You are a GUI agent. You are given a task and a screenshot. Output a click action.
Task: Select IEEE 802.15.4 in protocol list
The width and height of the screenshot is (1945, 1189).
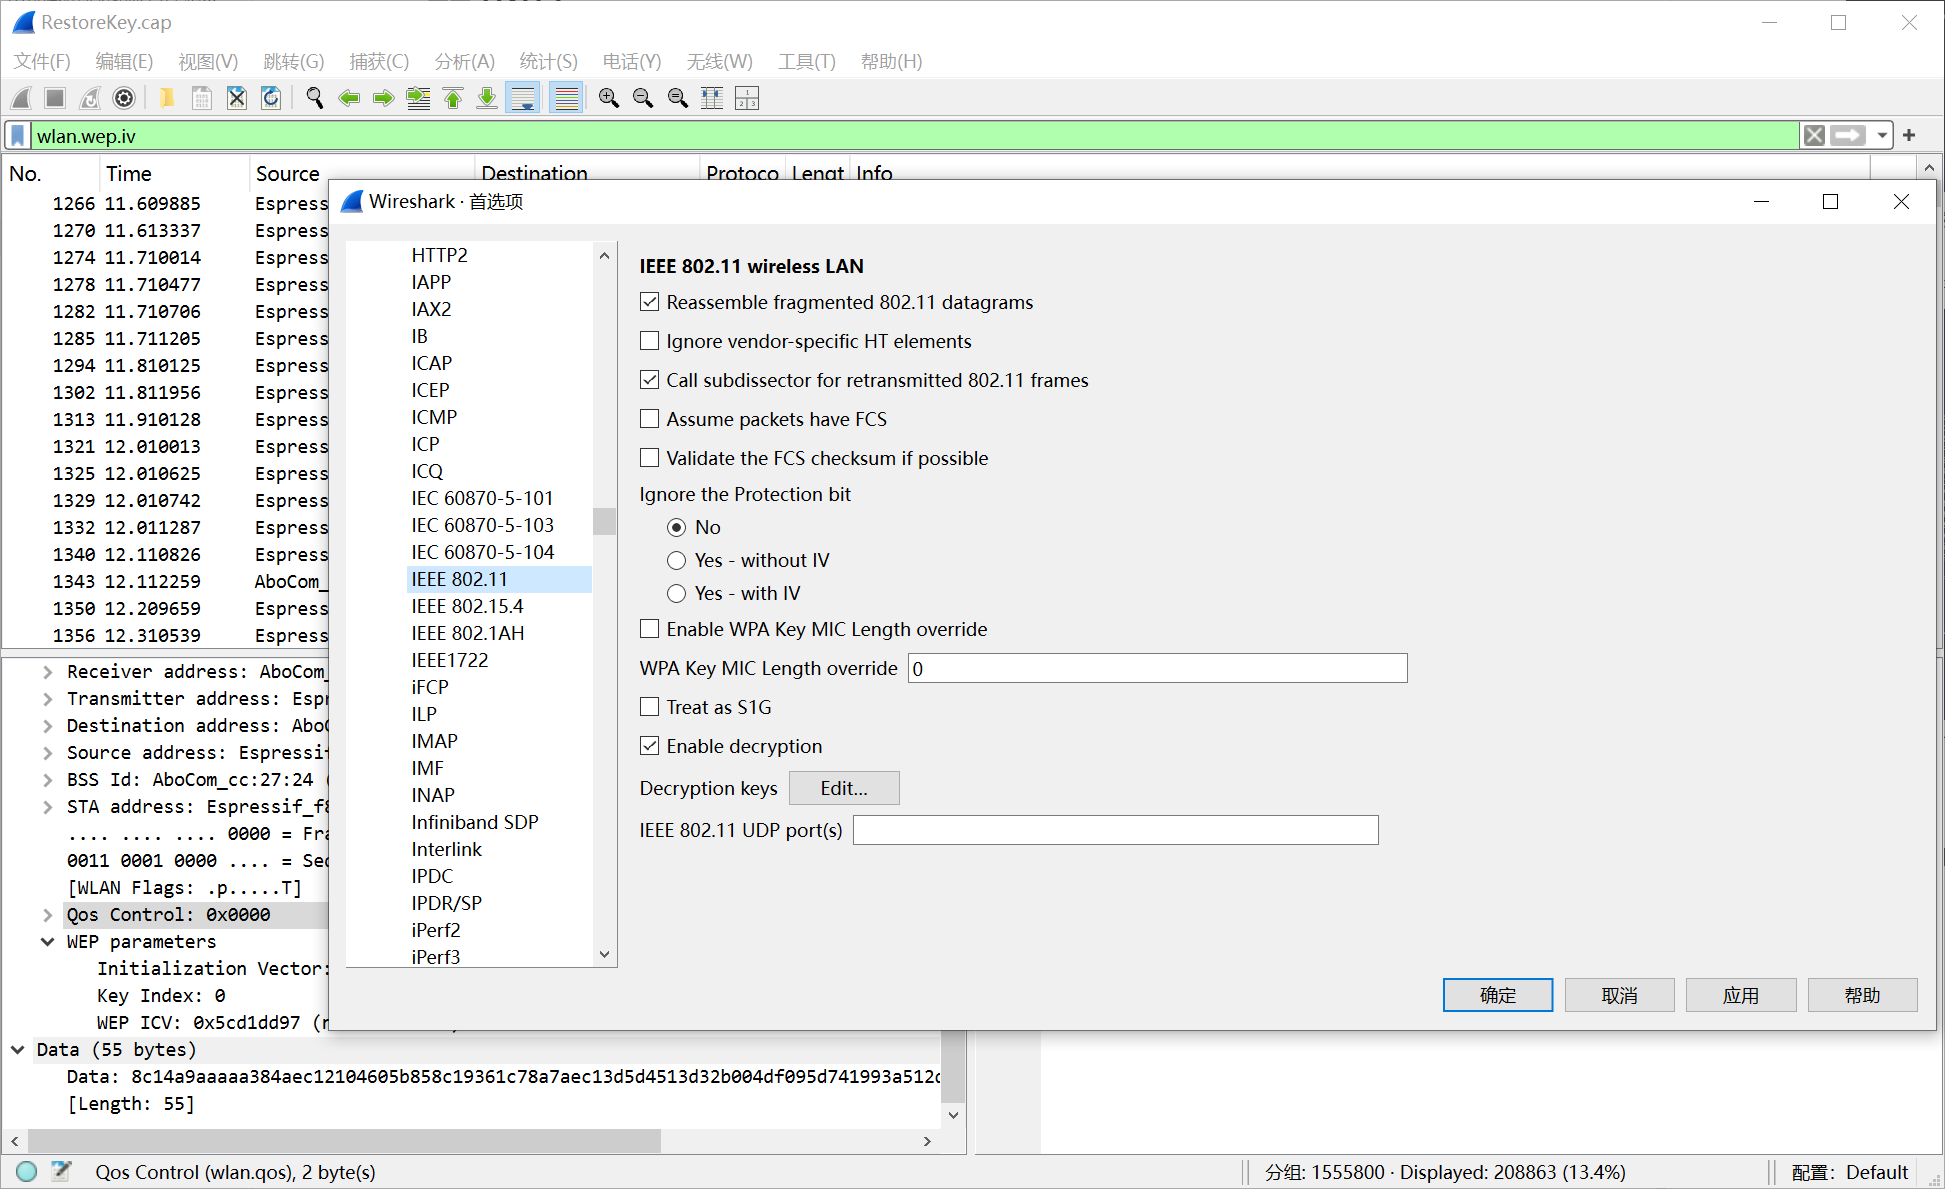(x=499, y=606)
